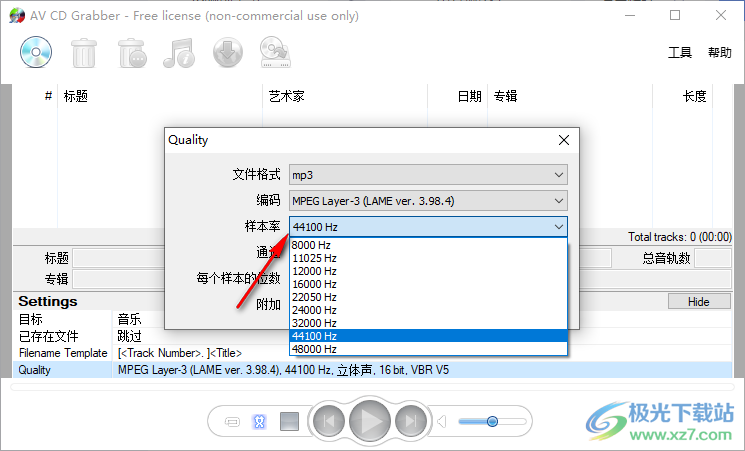Viewport: 745px width, 451px height.
Task: Select 48000 Hz sample rate
Action: [428, 349]
